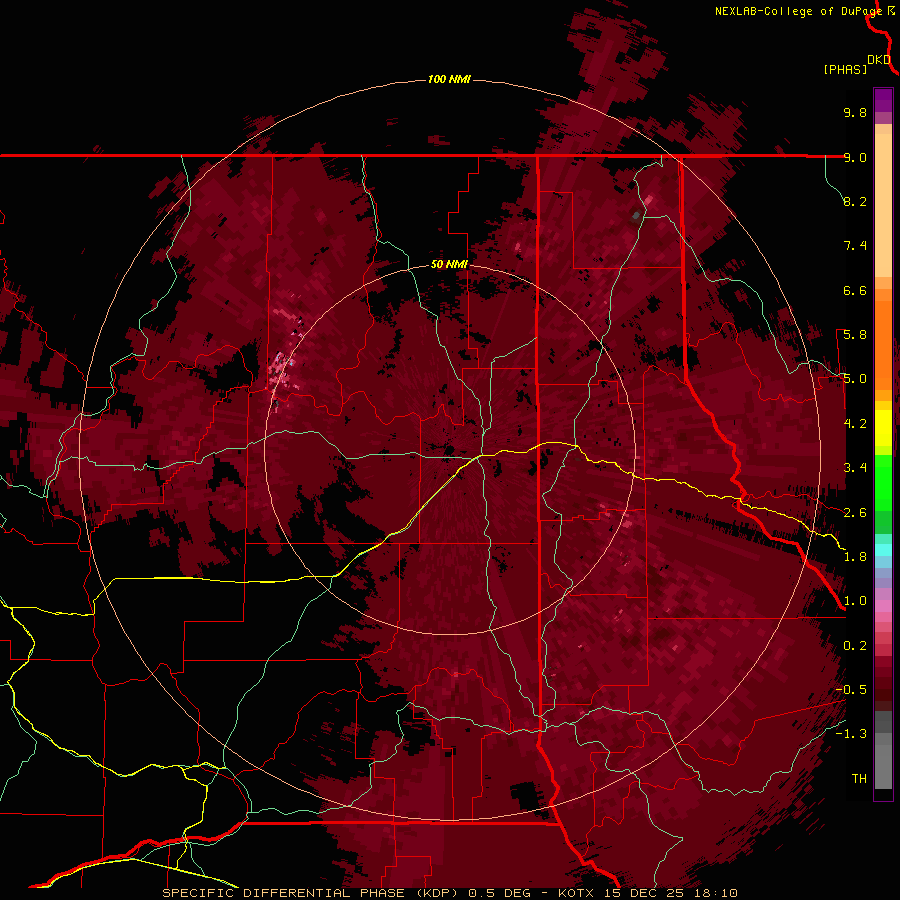This screenshot has height=900, width=900.
Task: Click the DKD label near the scale
Action: pyautogui.click(x=879, y=60)
